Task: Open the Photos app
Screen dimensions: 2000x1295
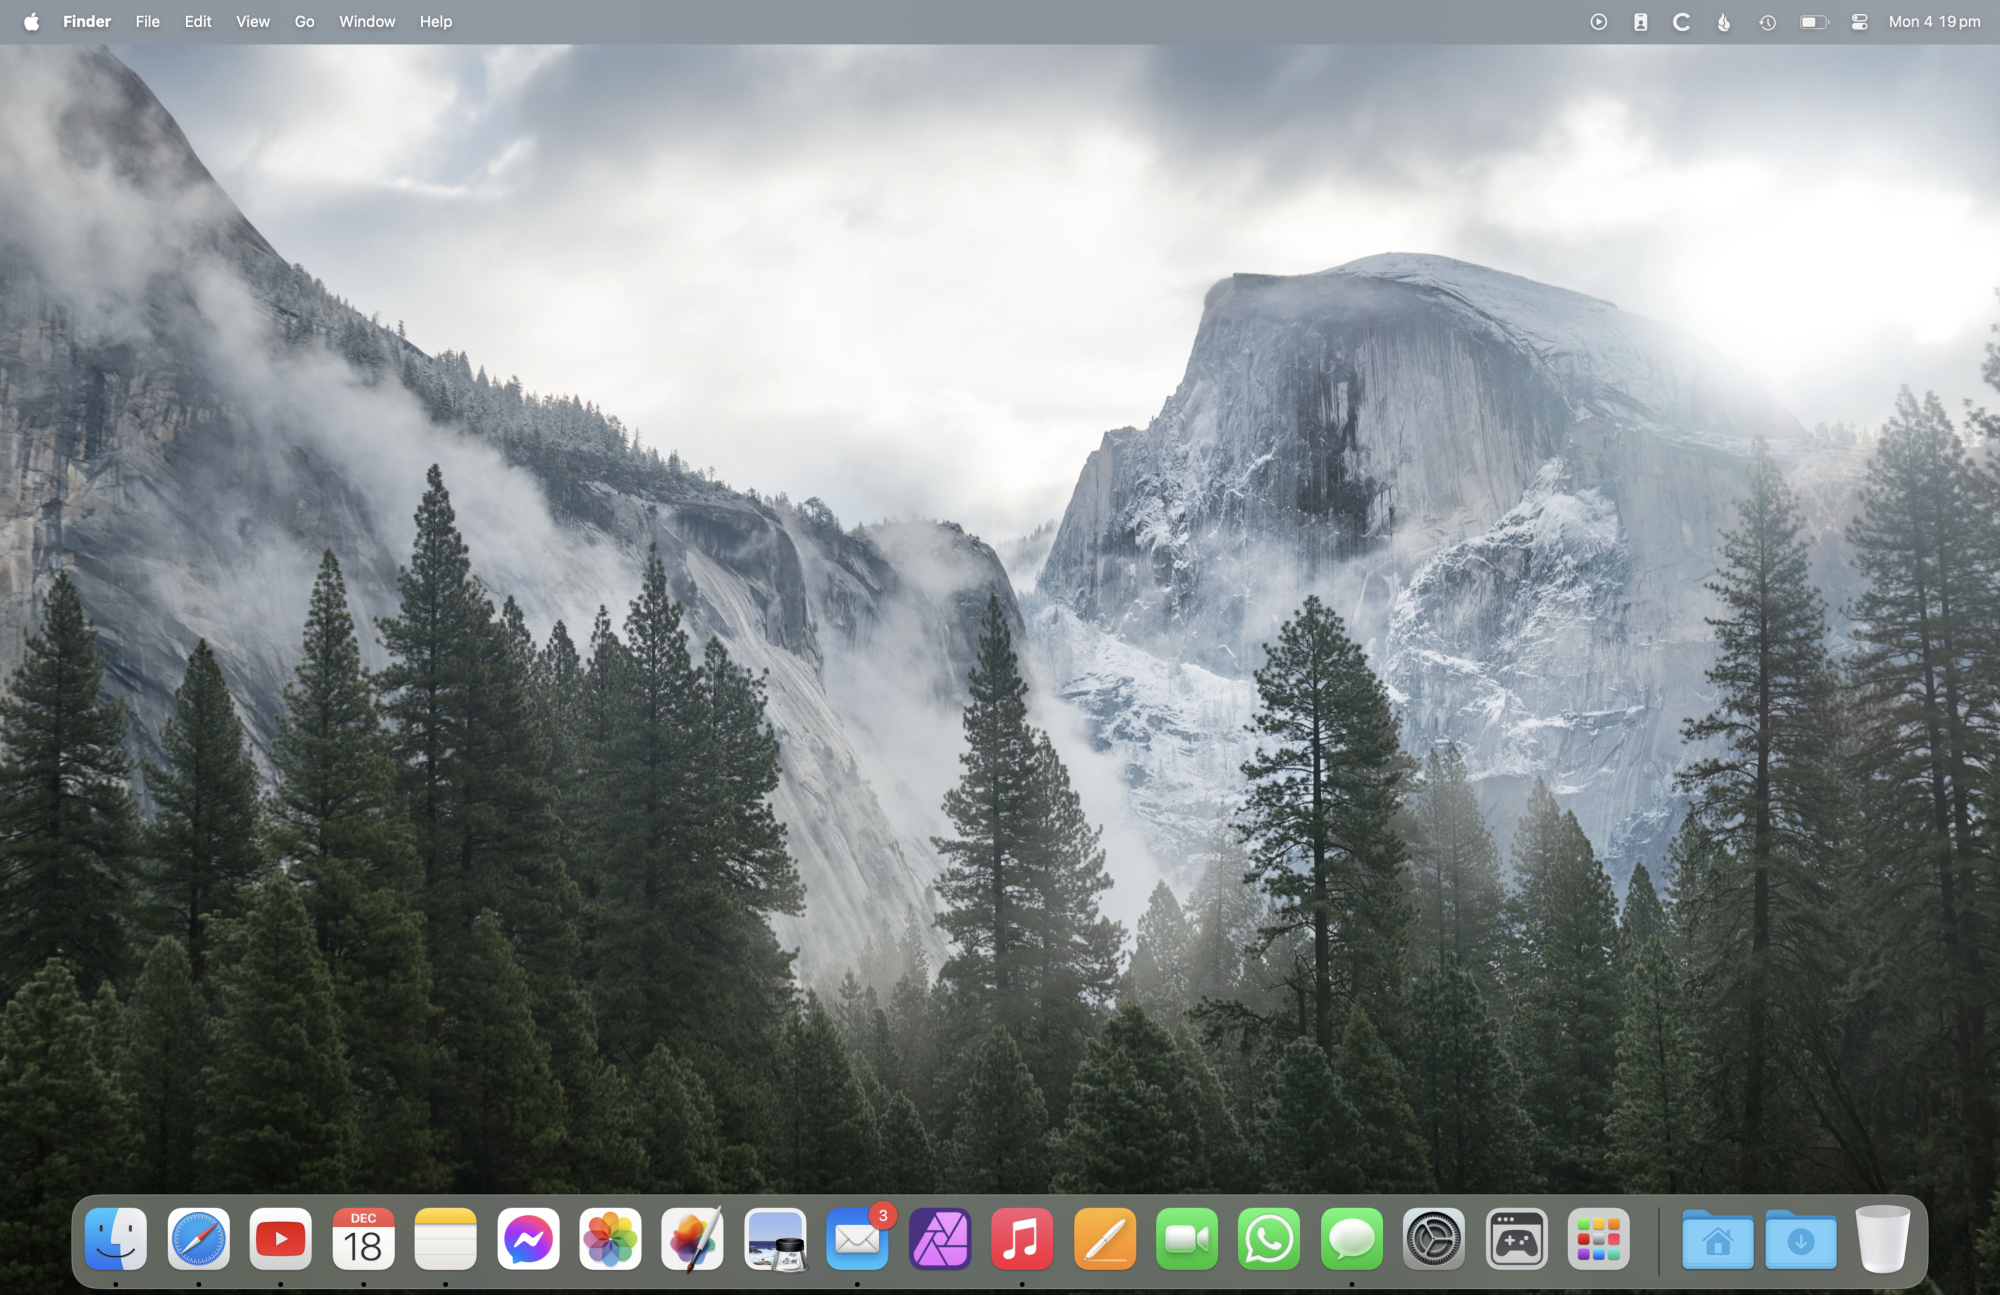Action: [610, 1240]
